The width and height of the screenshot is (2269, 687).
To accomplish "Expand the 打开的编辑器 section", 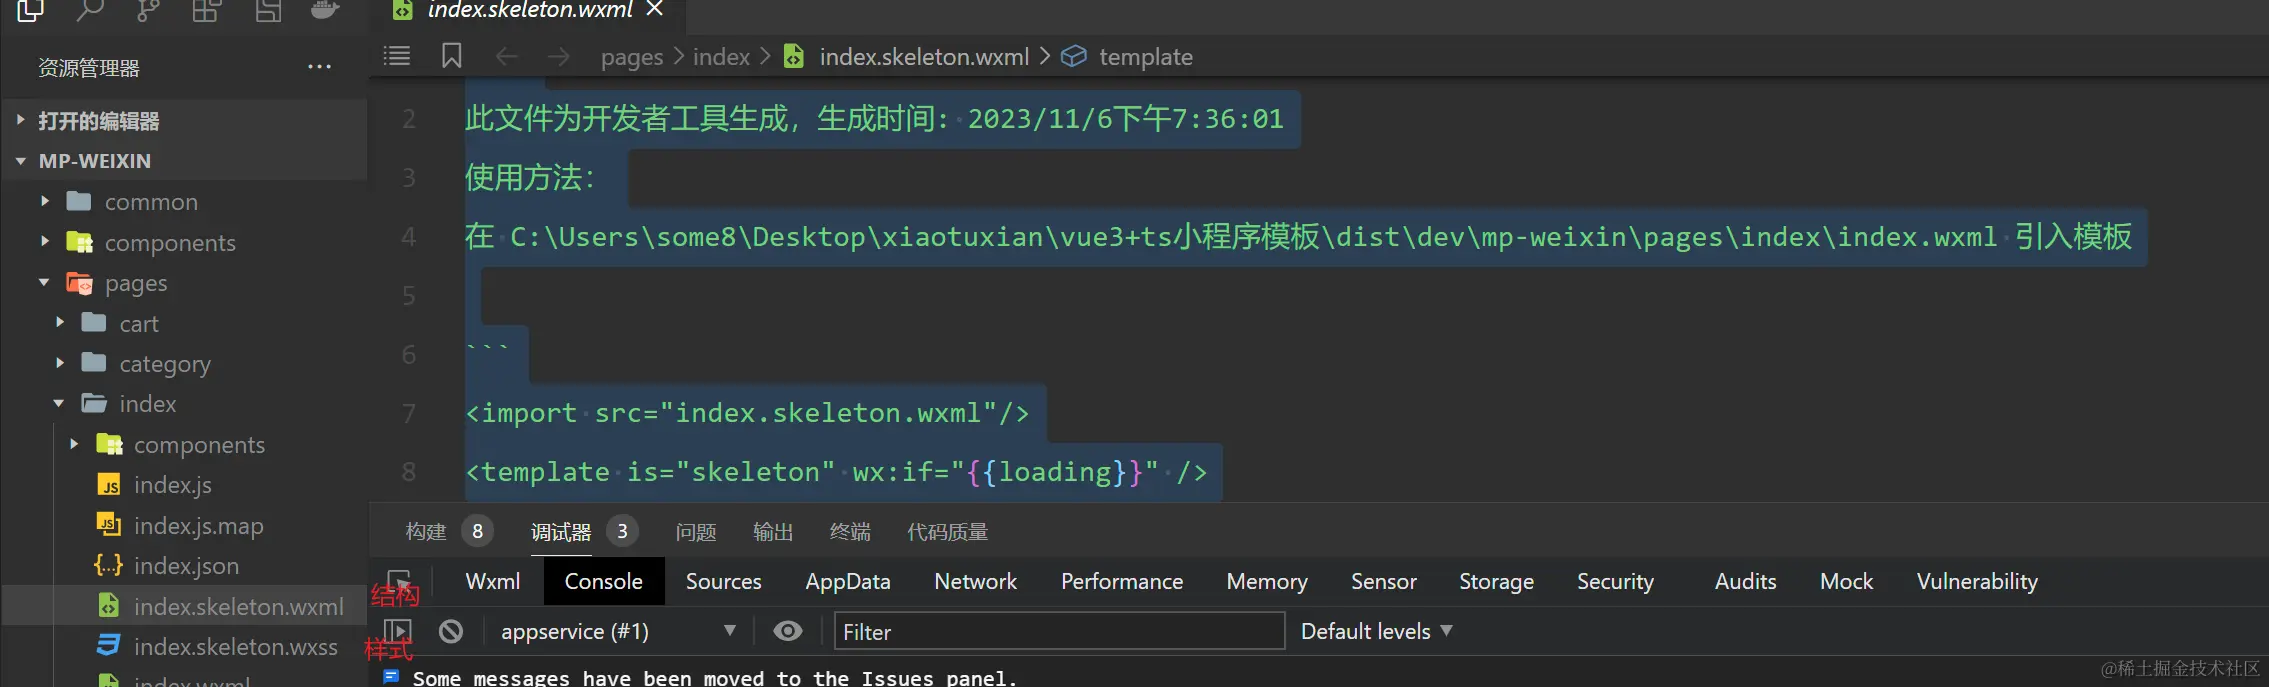I will (x=184, y=121).
